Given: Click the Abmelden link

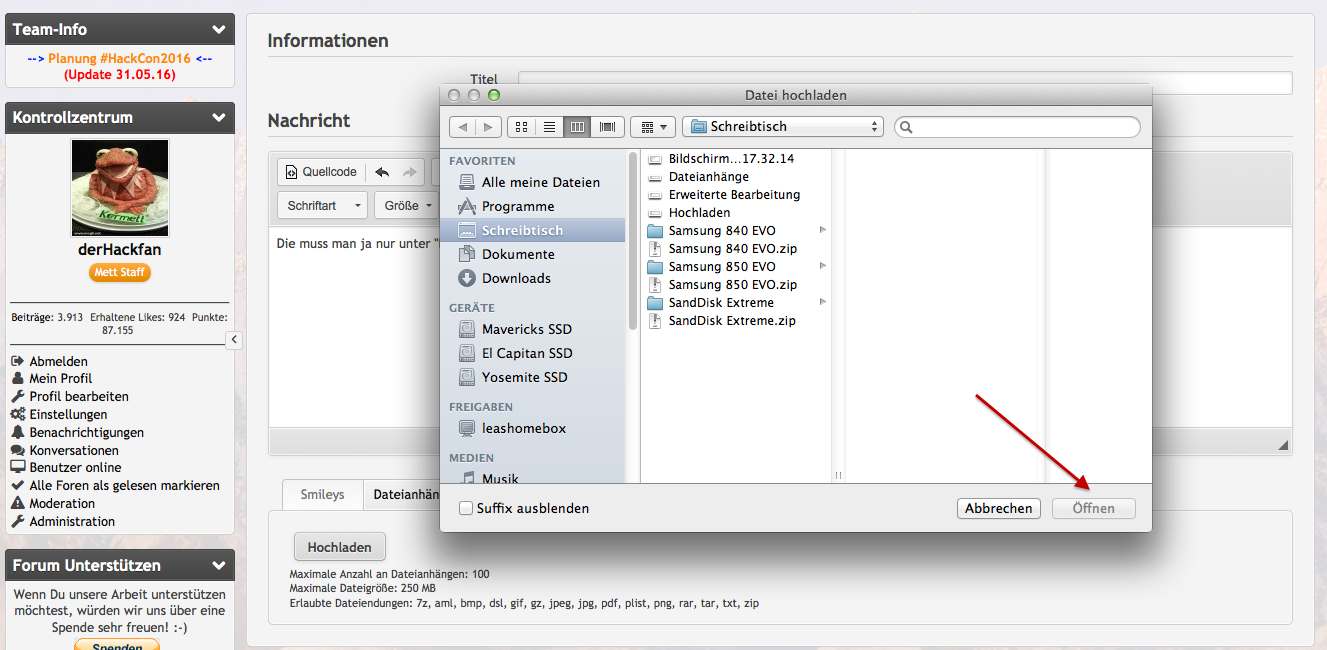Looking at the screenshot, I should pos(58,361).
